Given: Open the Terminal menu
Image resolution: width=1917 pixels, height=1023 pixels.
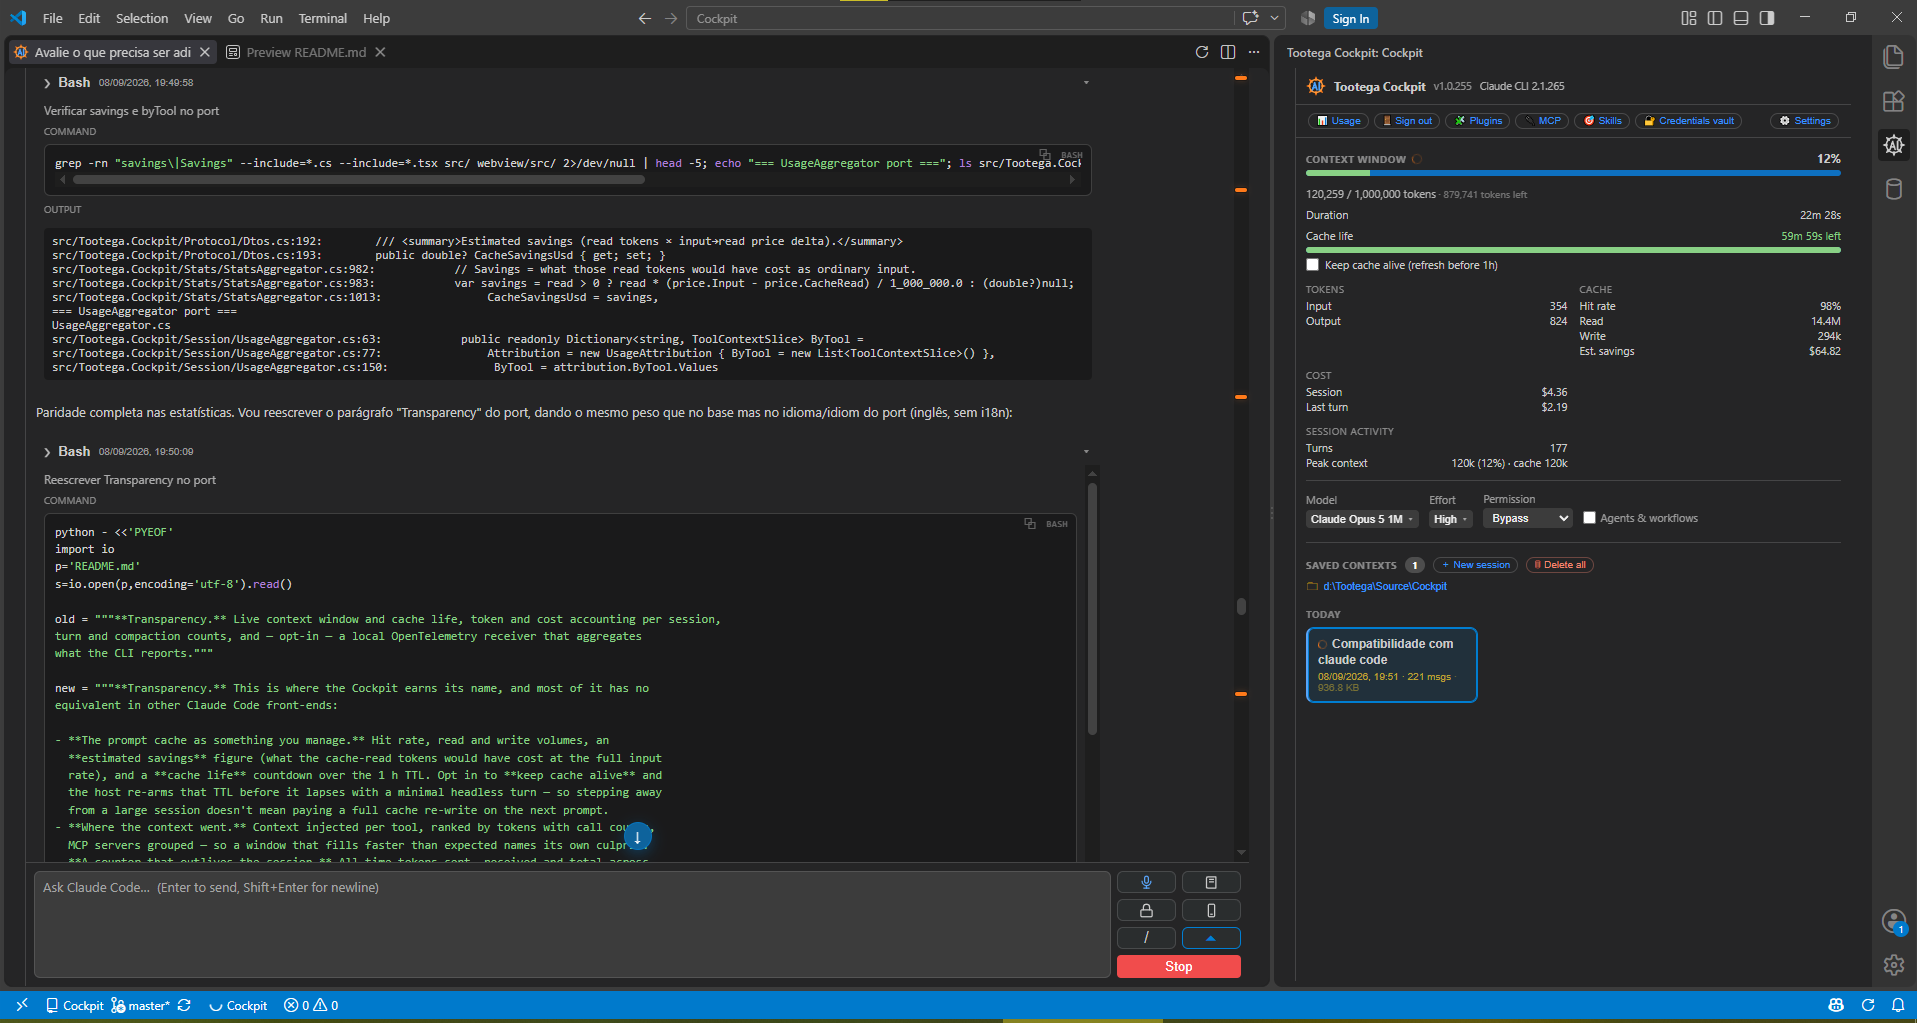Looking at the screenshot, I should pos(323,18).
